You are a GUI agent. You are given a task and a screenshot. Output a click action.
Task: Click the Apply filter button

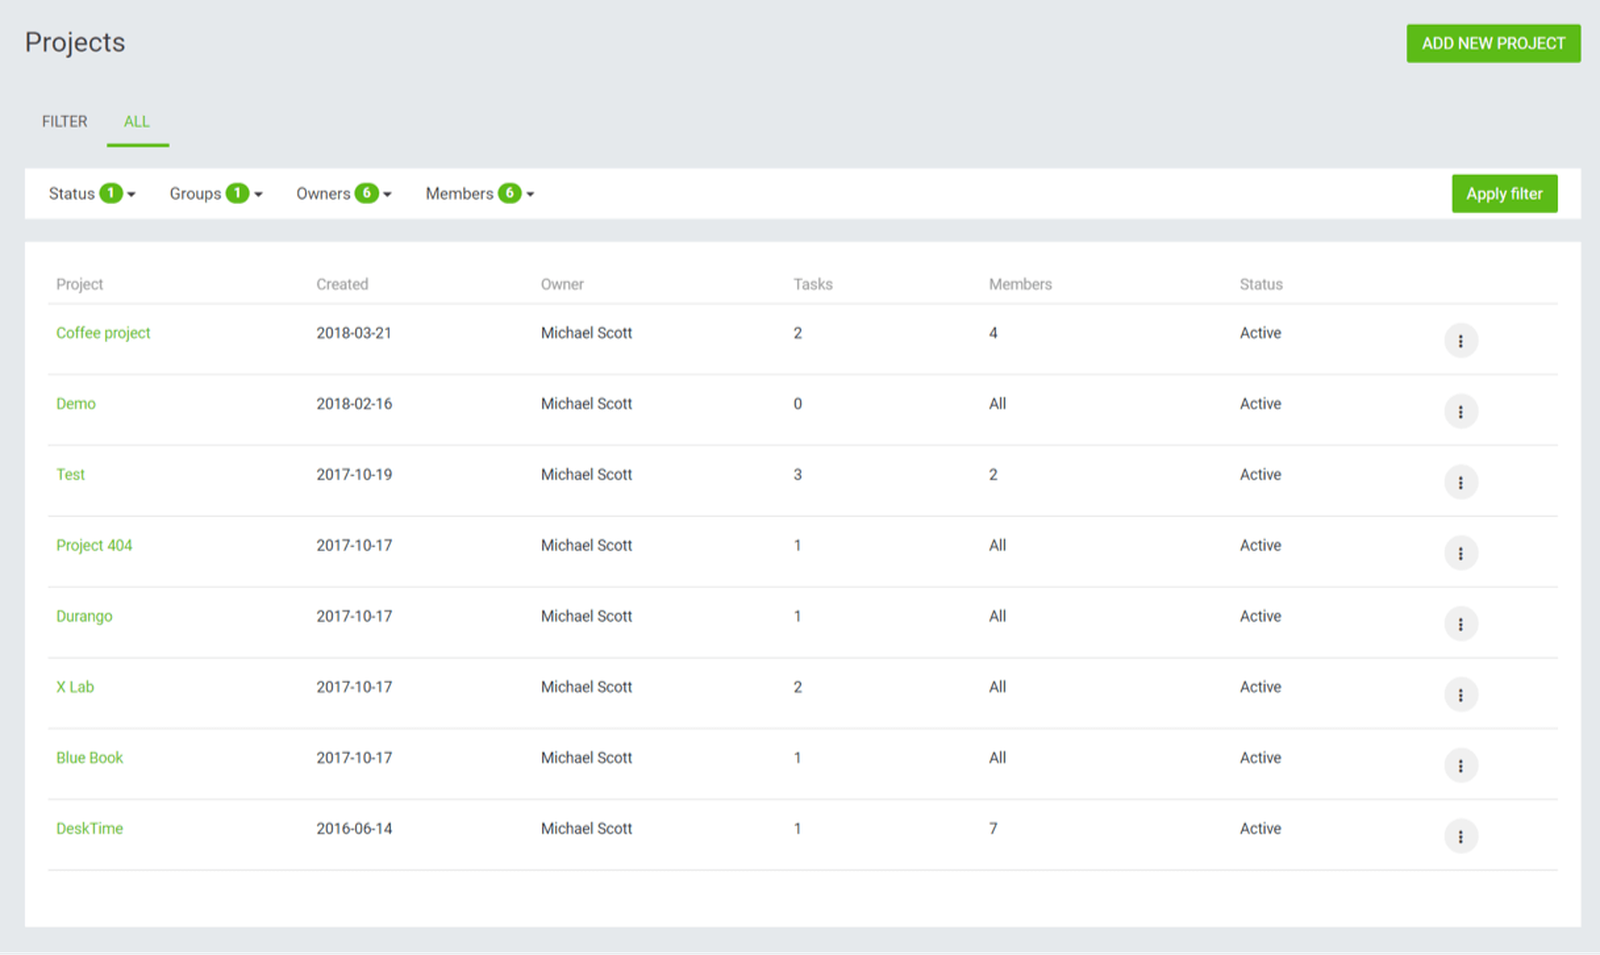point(1504,193)
